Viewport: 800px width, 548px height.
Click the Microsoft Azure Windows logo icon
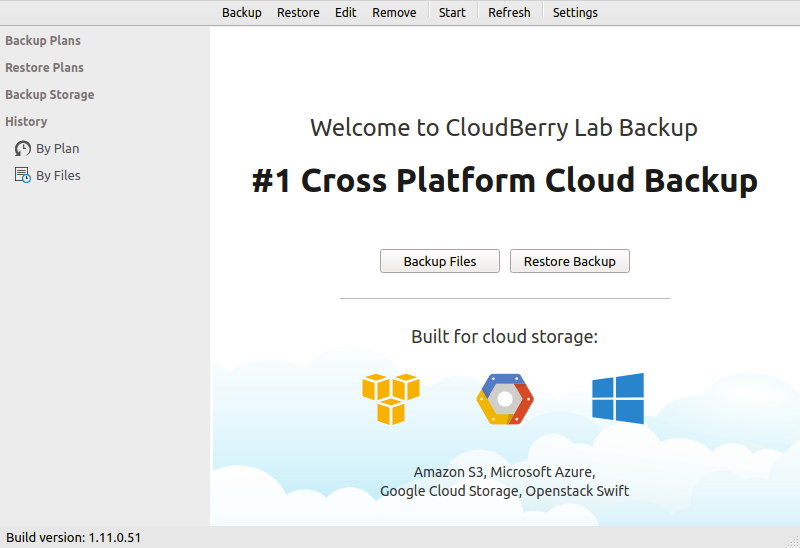click(x=618, y=399)
